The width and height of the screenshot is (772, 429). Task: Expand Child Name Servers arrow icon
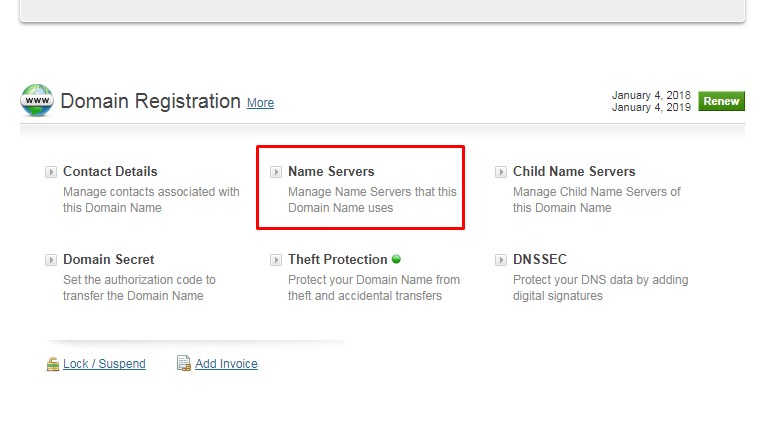[501, 172]
